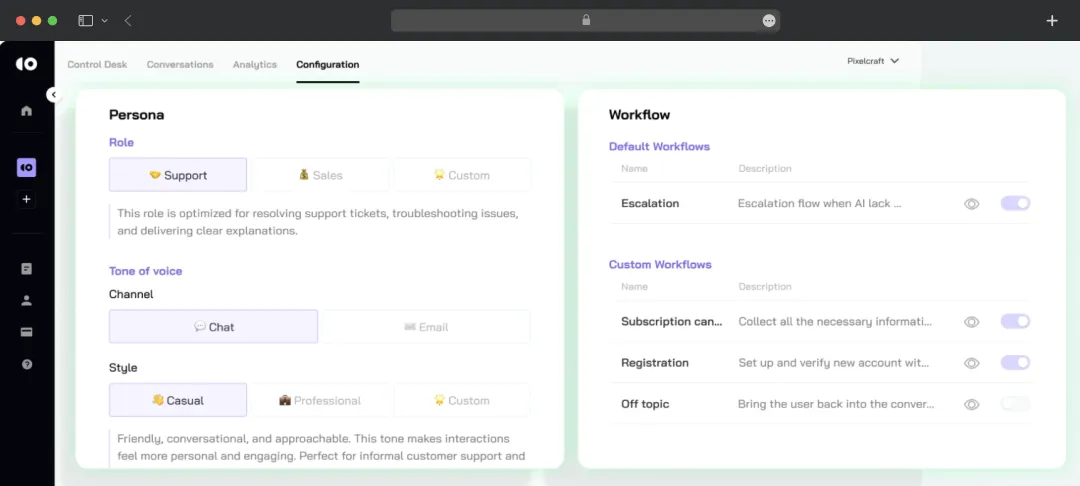Viewport: 1080px width, 486px height.
Task: Switch to Conversations tab
Action: tap(180, 65)
